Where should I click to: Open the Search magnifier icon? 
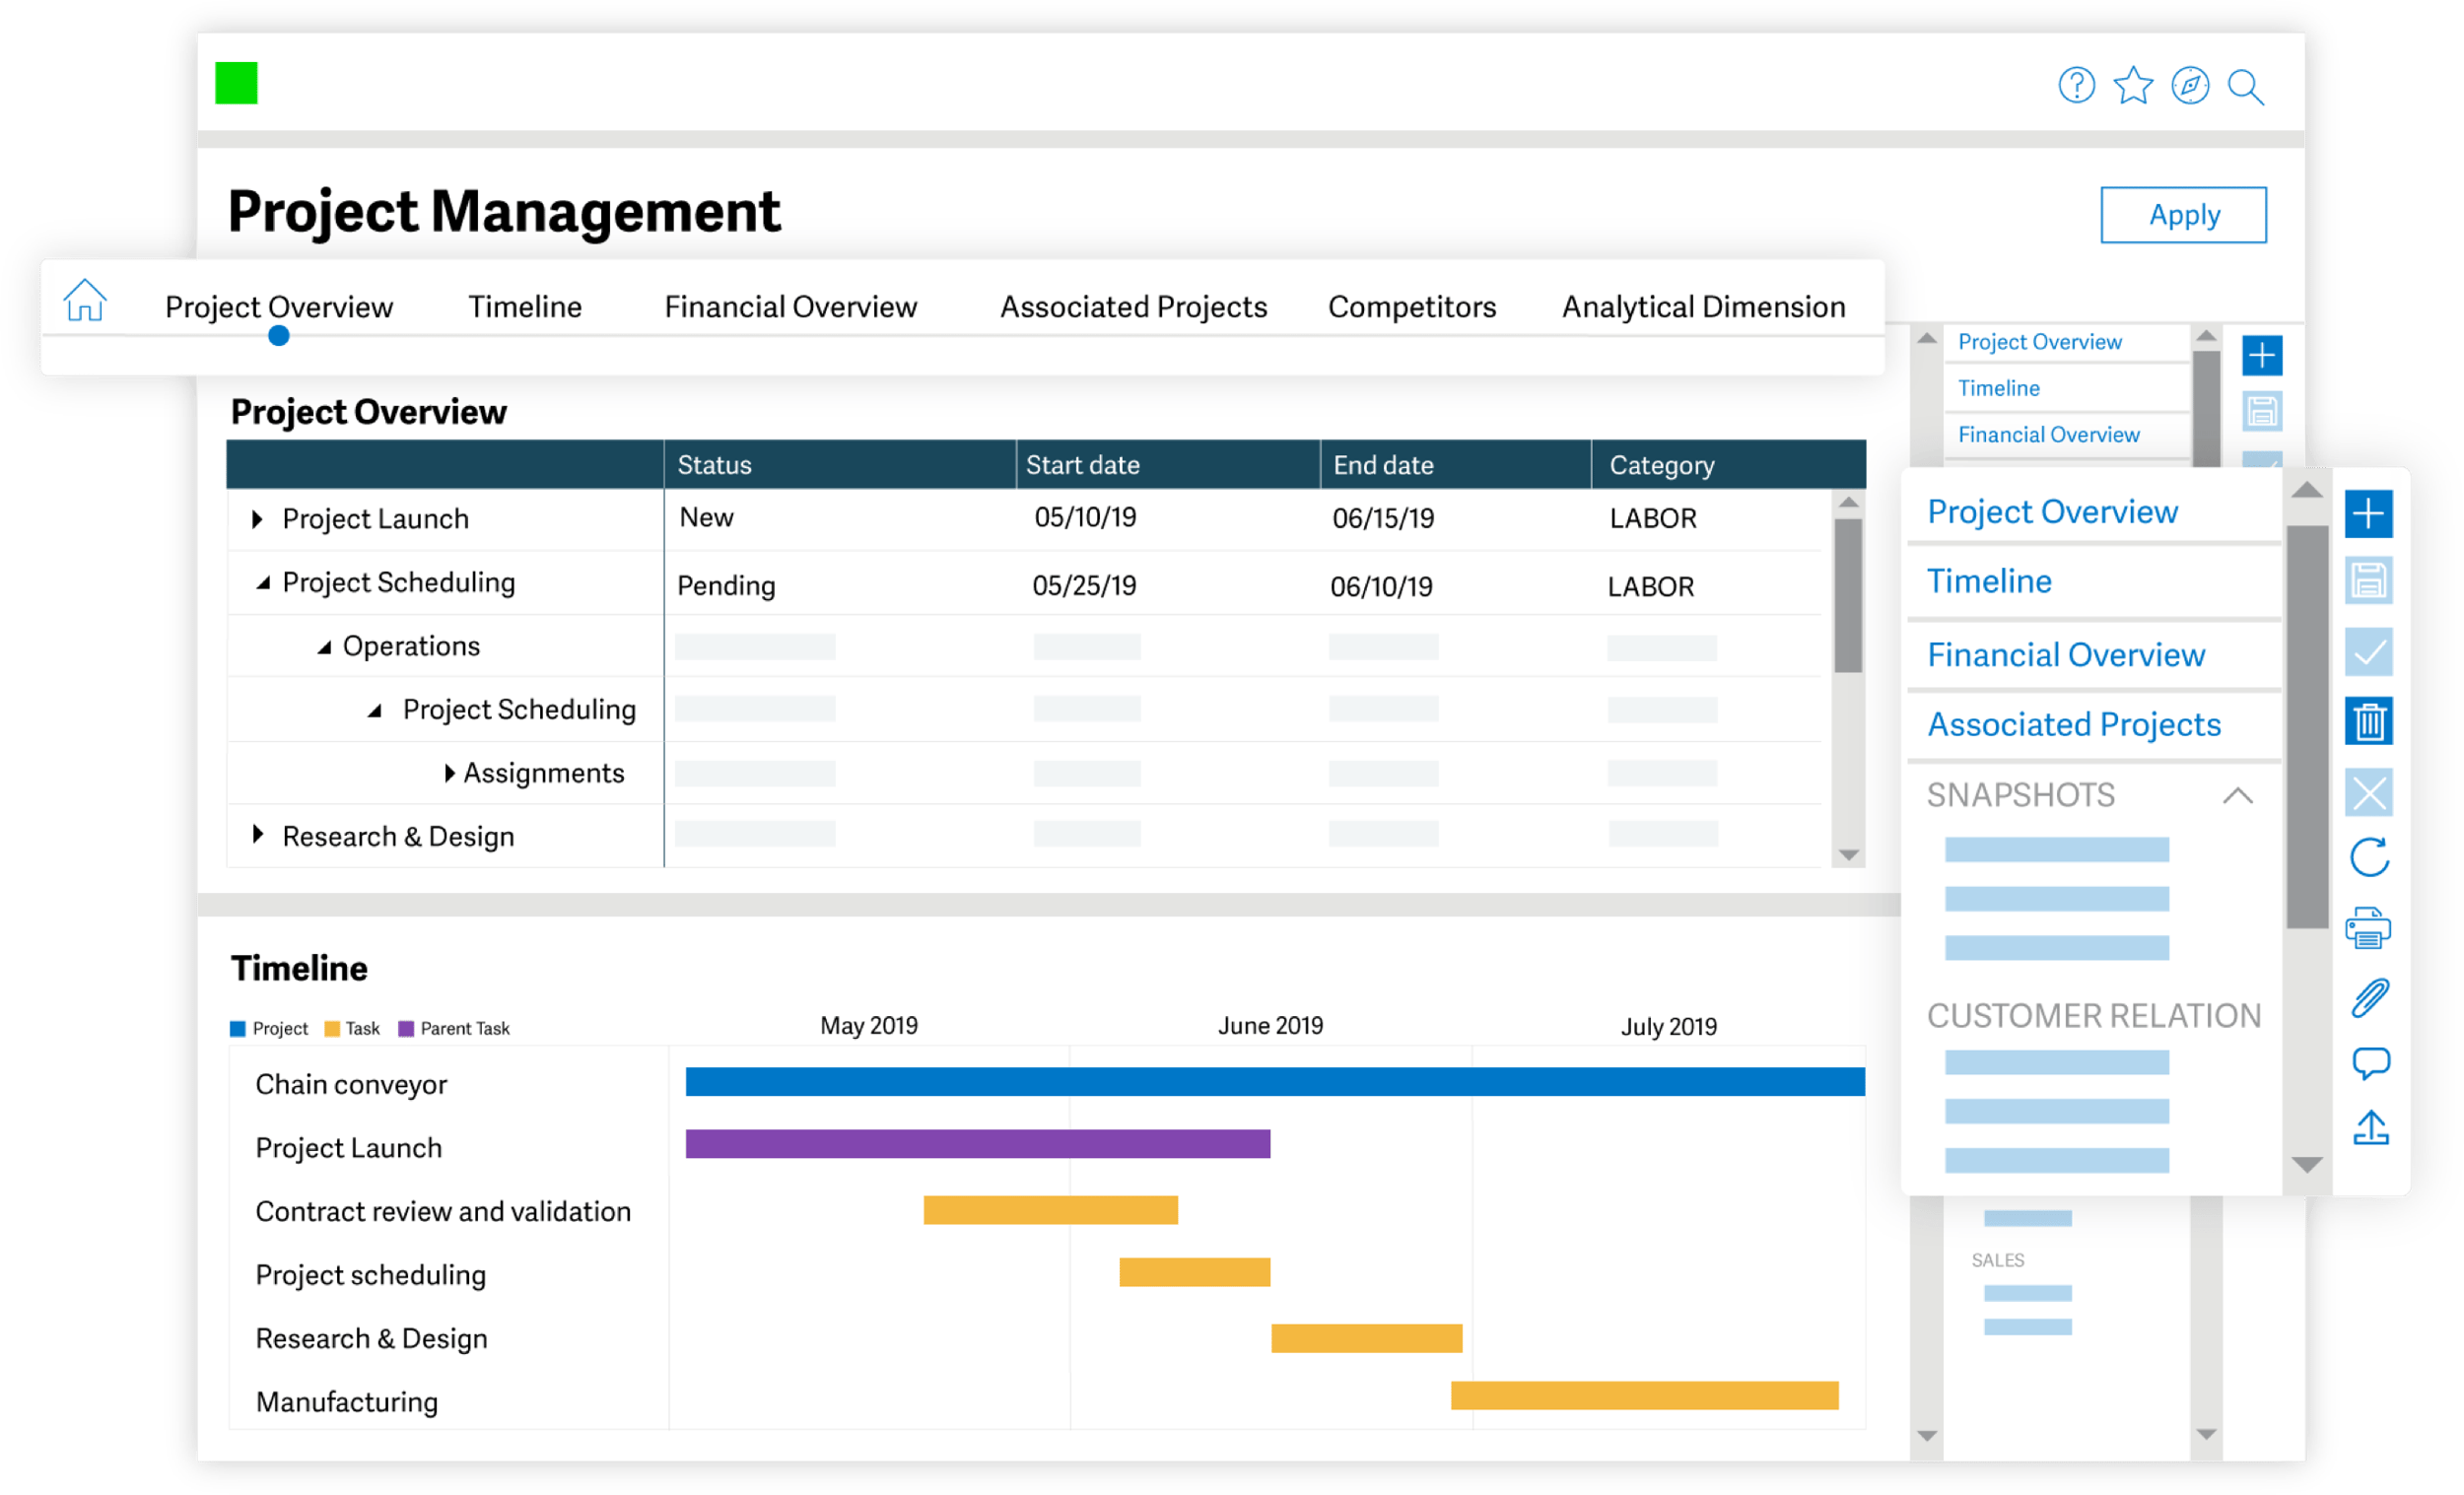tap(2246, 88)
